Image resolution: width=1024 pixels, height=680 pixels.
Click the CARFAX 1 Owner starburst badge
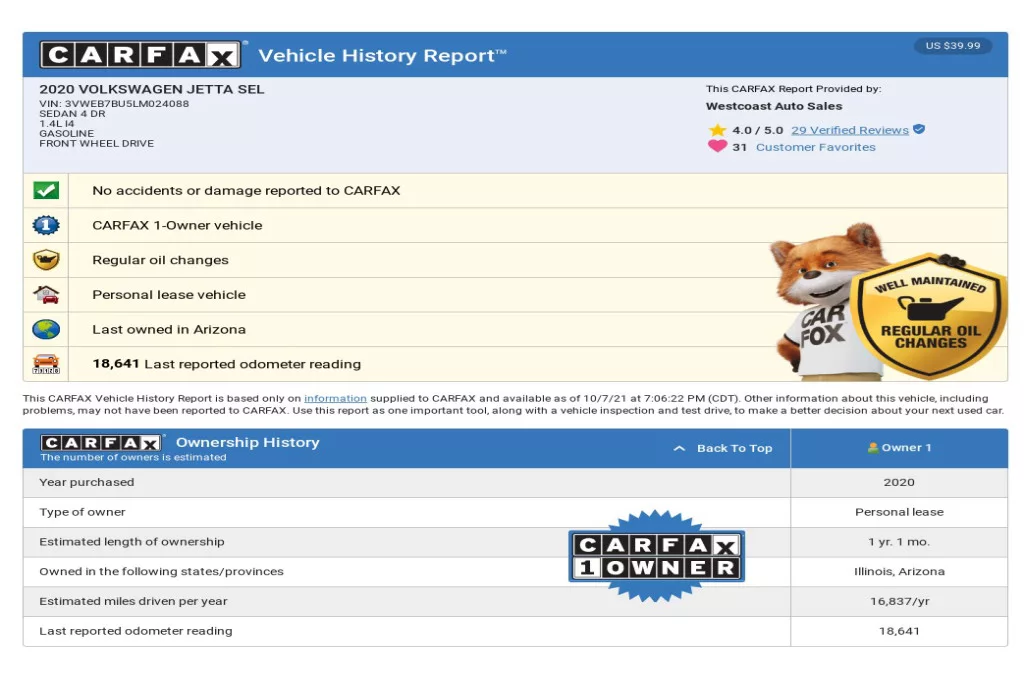(x=657, y=557)
